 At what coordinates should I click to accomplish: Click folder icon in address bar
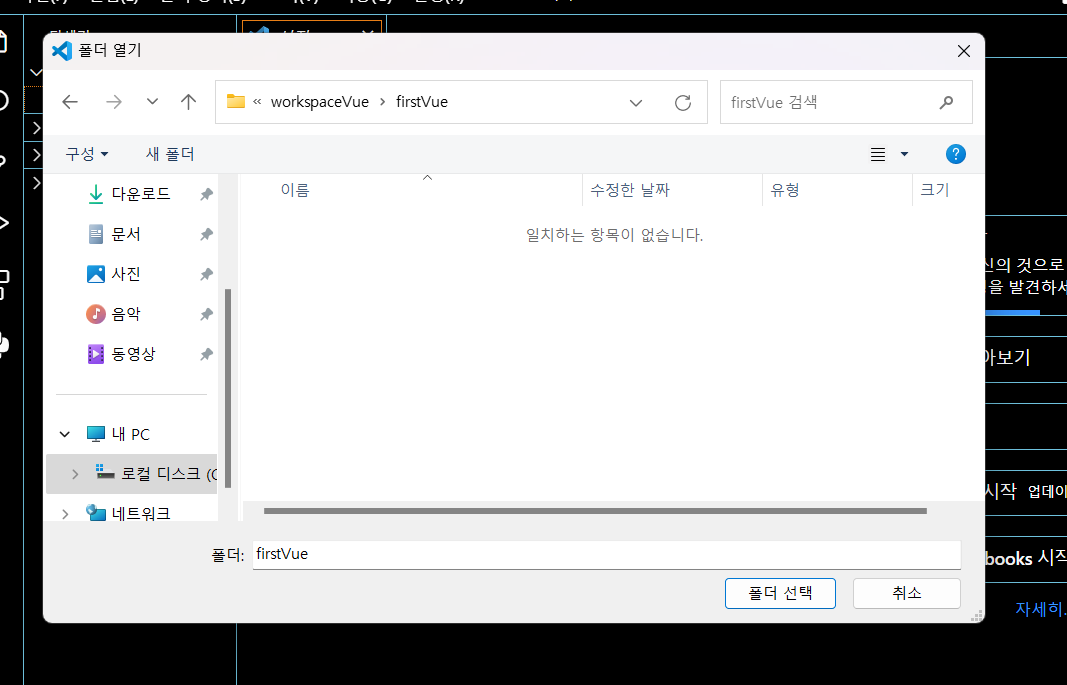(x=235, y=101)
